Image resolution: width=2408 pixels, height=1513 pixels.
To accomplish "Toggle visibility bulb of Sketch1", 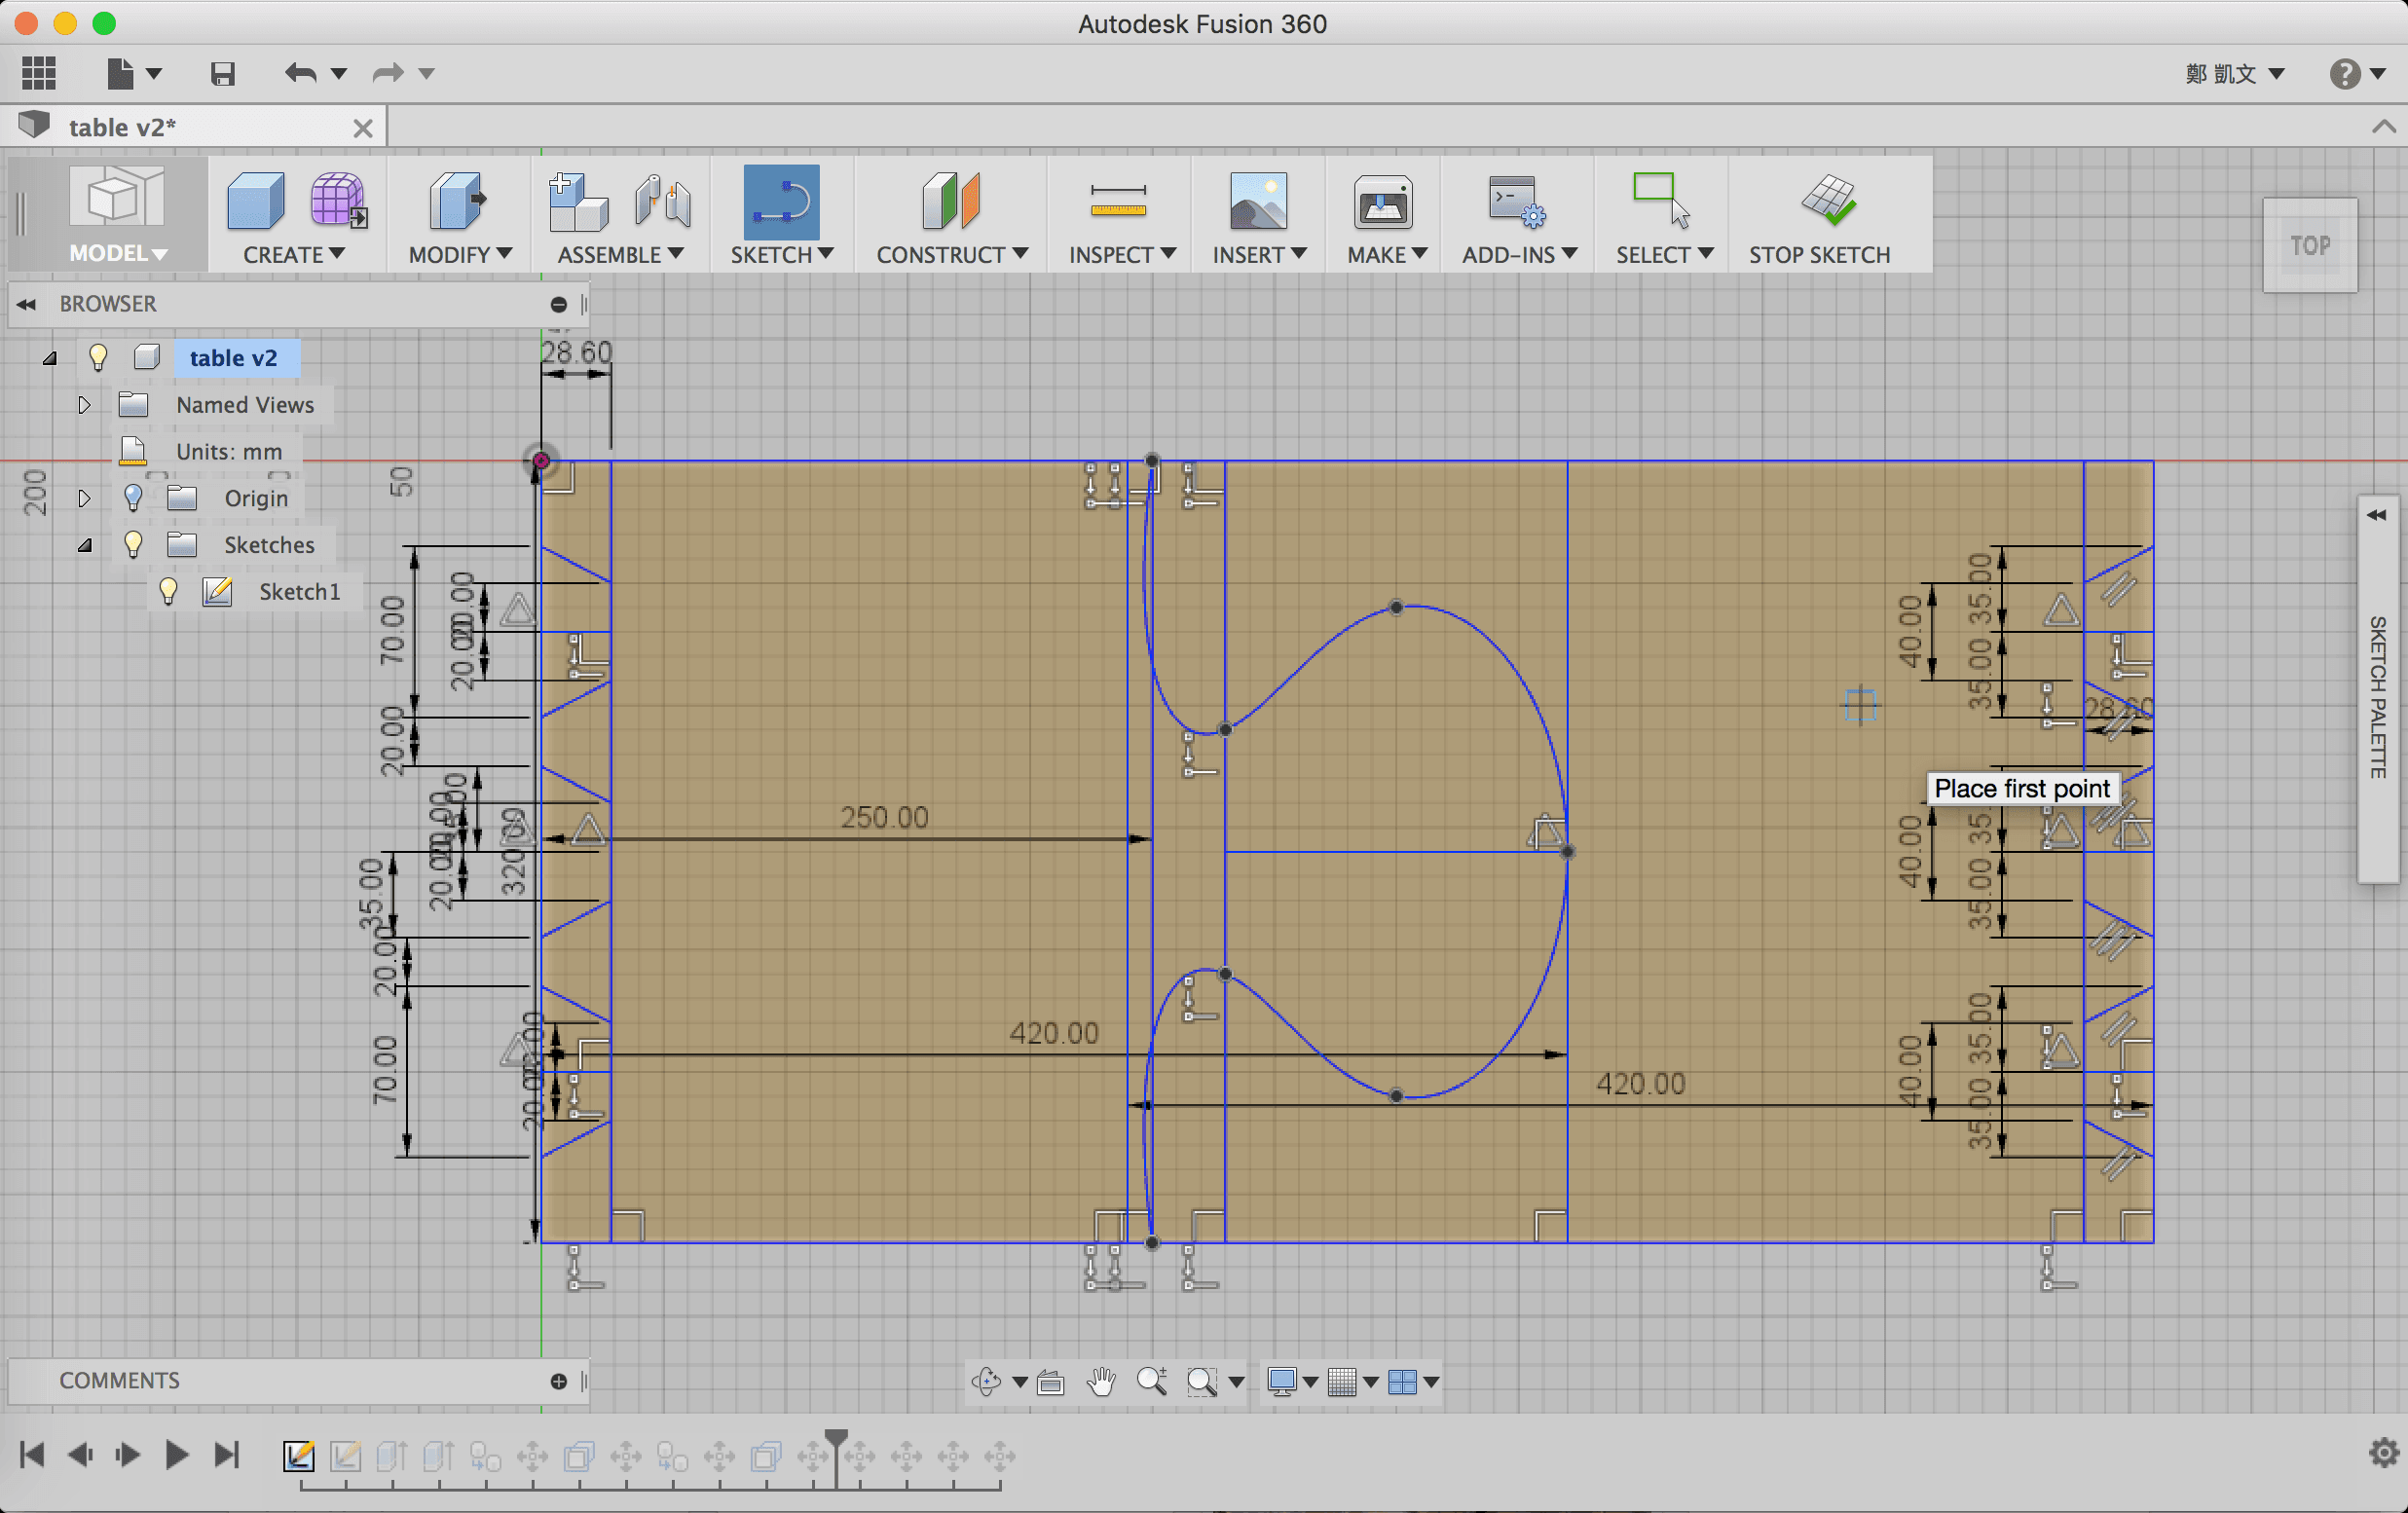I will [x=168, y=592].
